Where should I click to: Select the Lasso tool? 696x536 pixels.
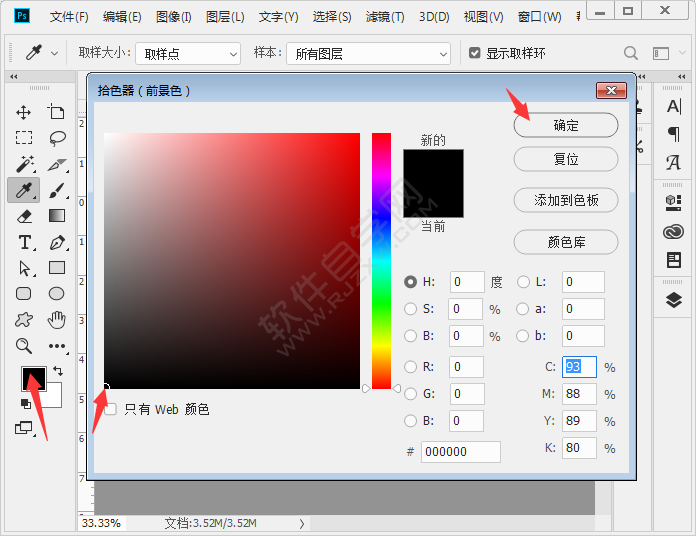[x=57, y=138]
